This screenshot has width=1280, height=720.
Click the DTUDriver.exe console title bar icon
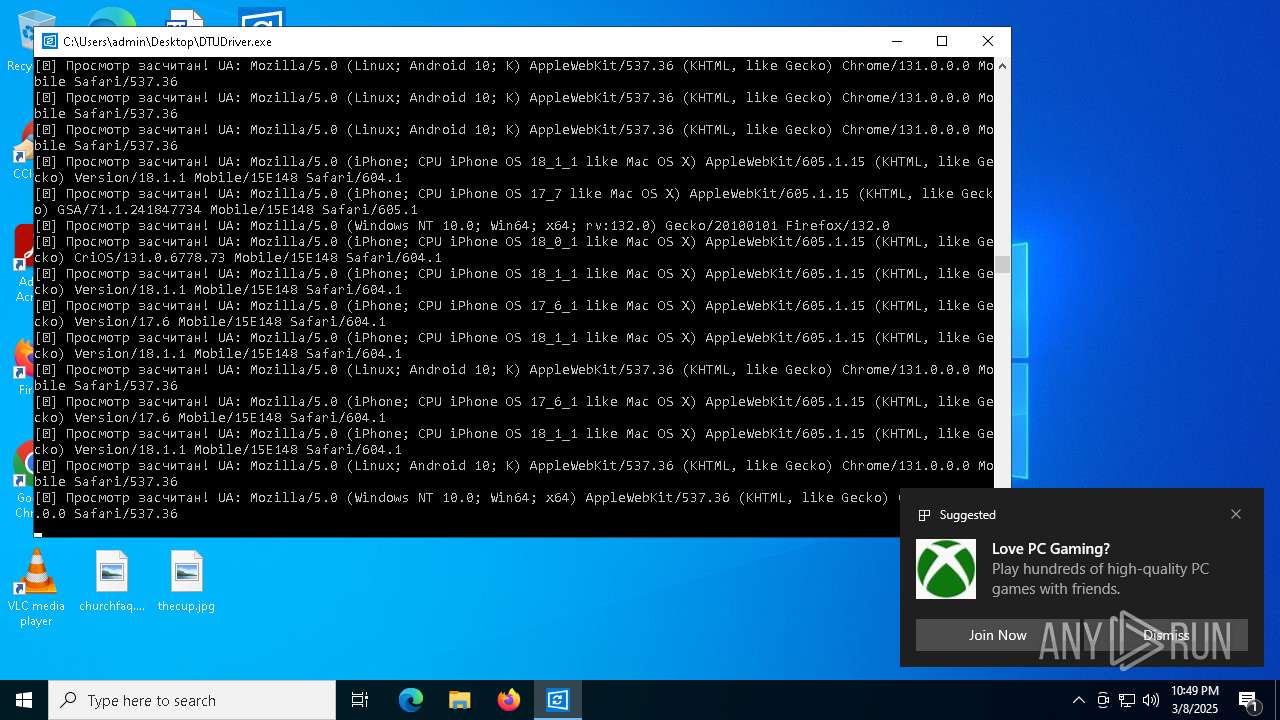pyautogui.click(x=49, y=41)
